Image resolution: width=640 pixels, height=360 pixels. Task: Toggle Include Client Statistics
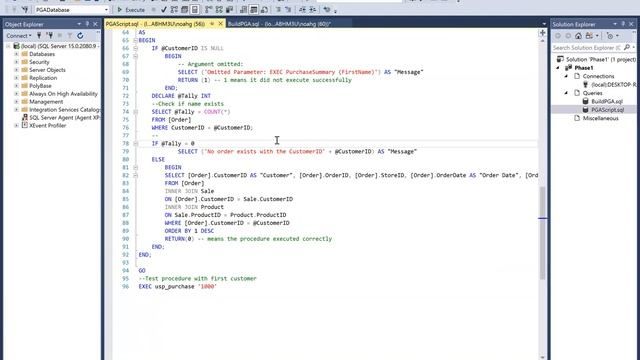pyautogui.click(x=229, y=9)
